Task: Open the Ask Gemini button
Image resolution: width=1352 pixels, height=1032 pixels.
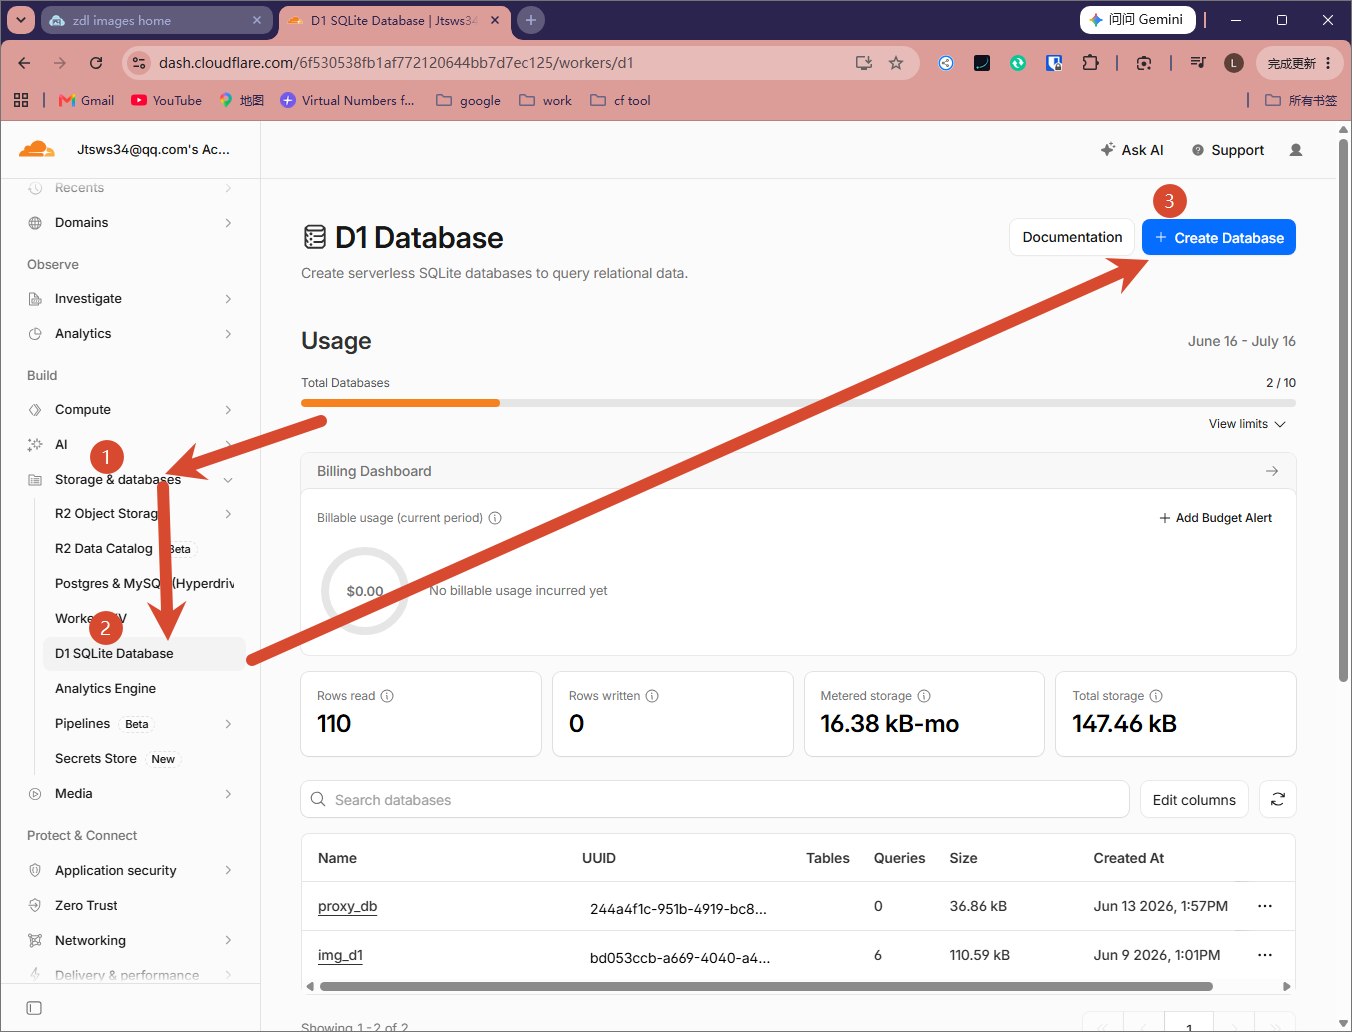Action: (x=1137, y=19)
